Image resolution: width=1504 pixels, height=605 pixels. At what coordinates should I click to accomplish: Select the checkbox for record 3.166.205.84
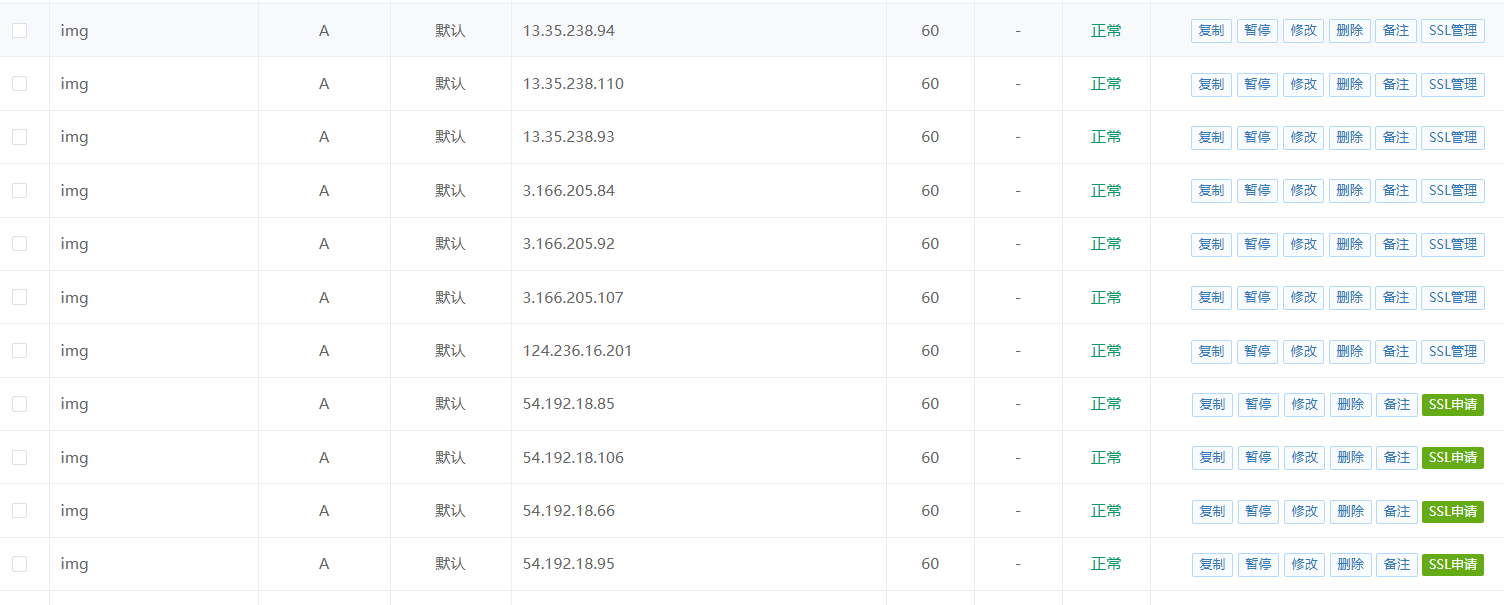click(19, 190)
